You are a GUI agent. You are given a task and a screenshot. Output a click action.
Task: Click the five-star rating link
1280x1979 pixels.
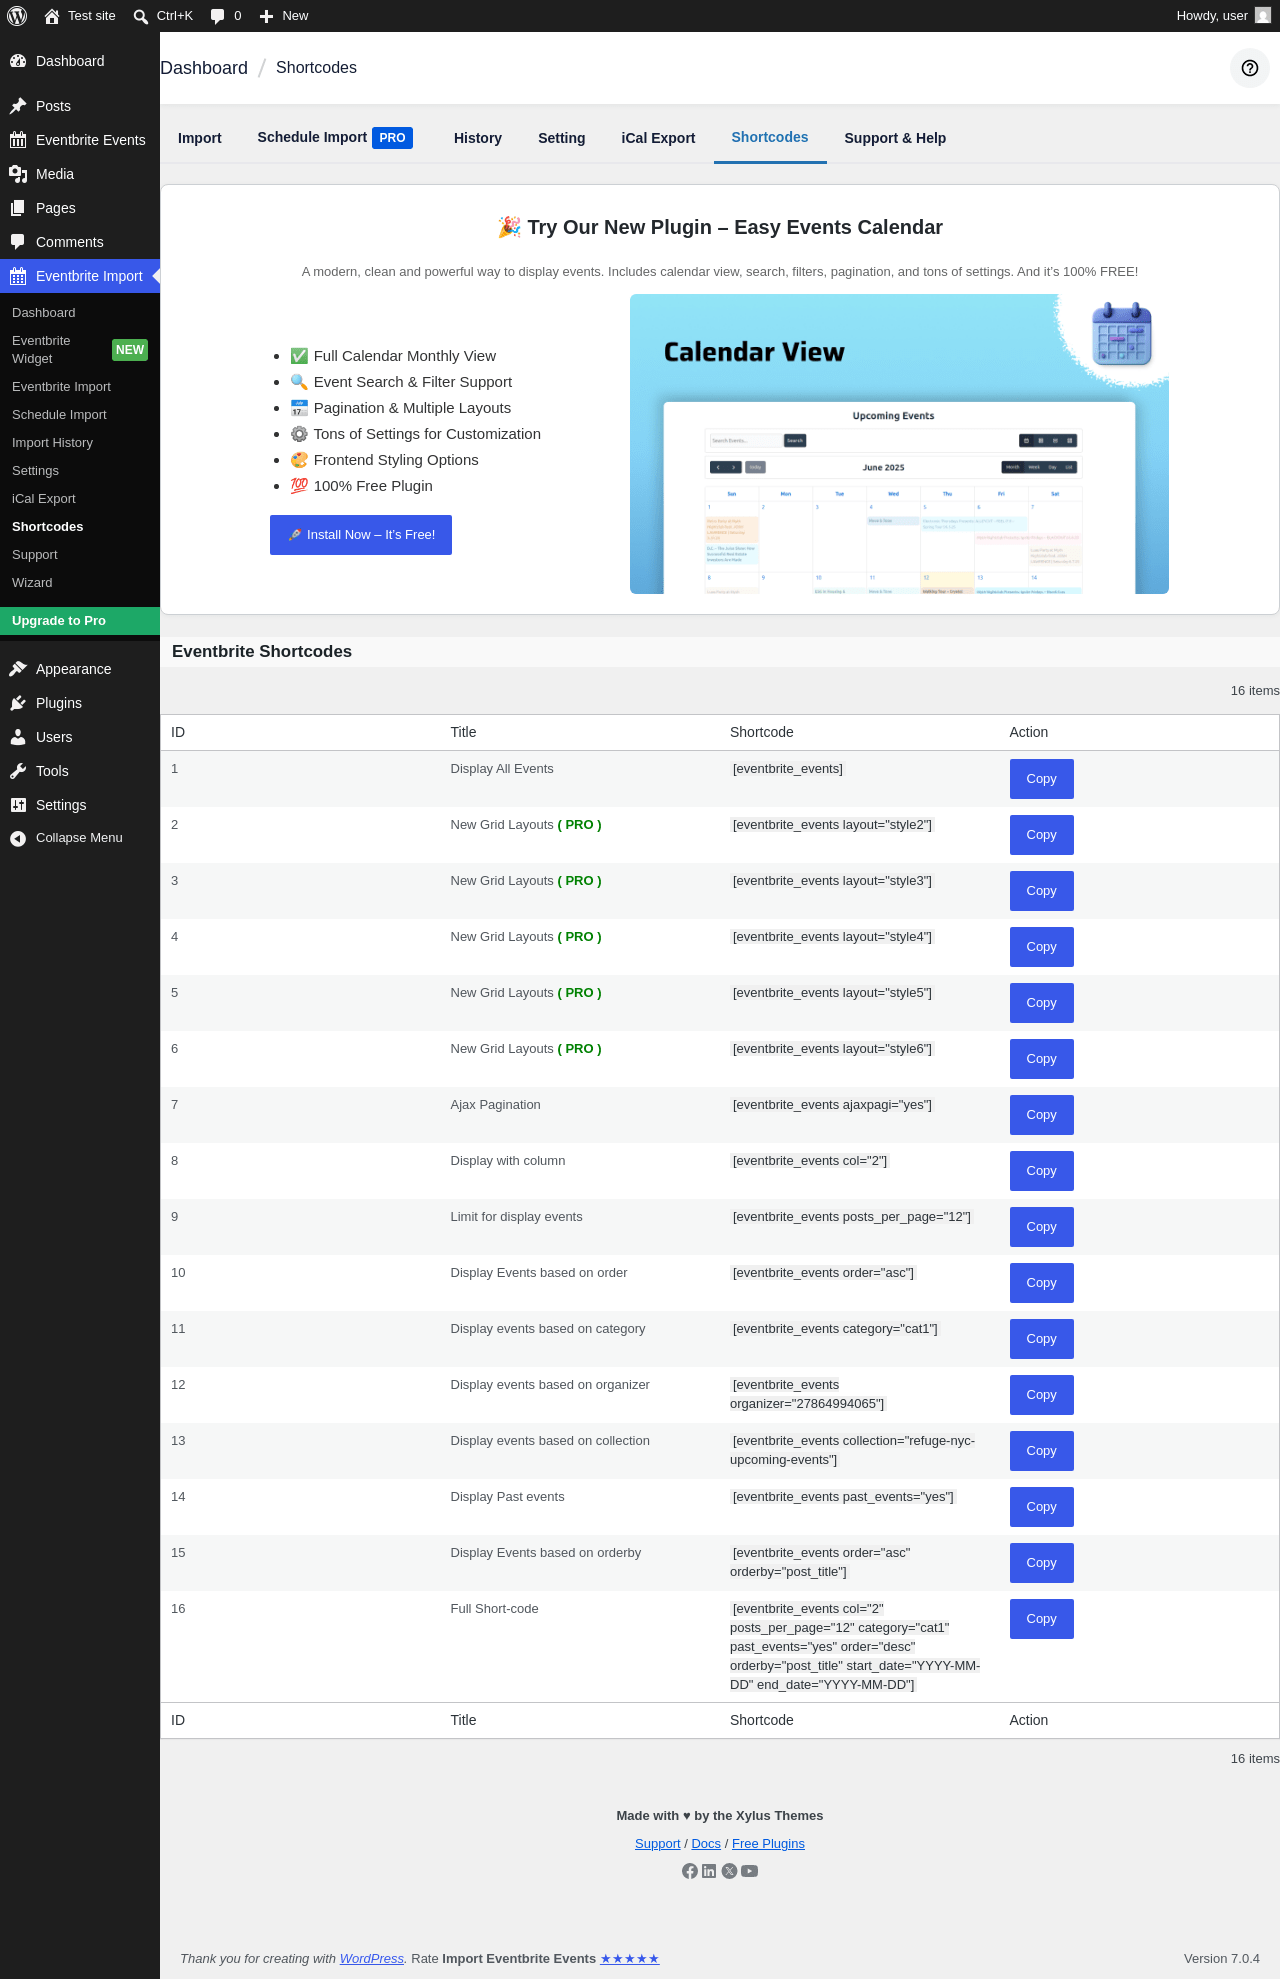click(x=630, y=1959)
